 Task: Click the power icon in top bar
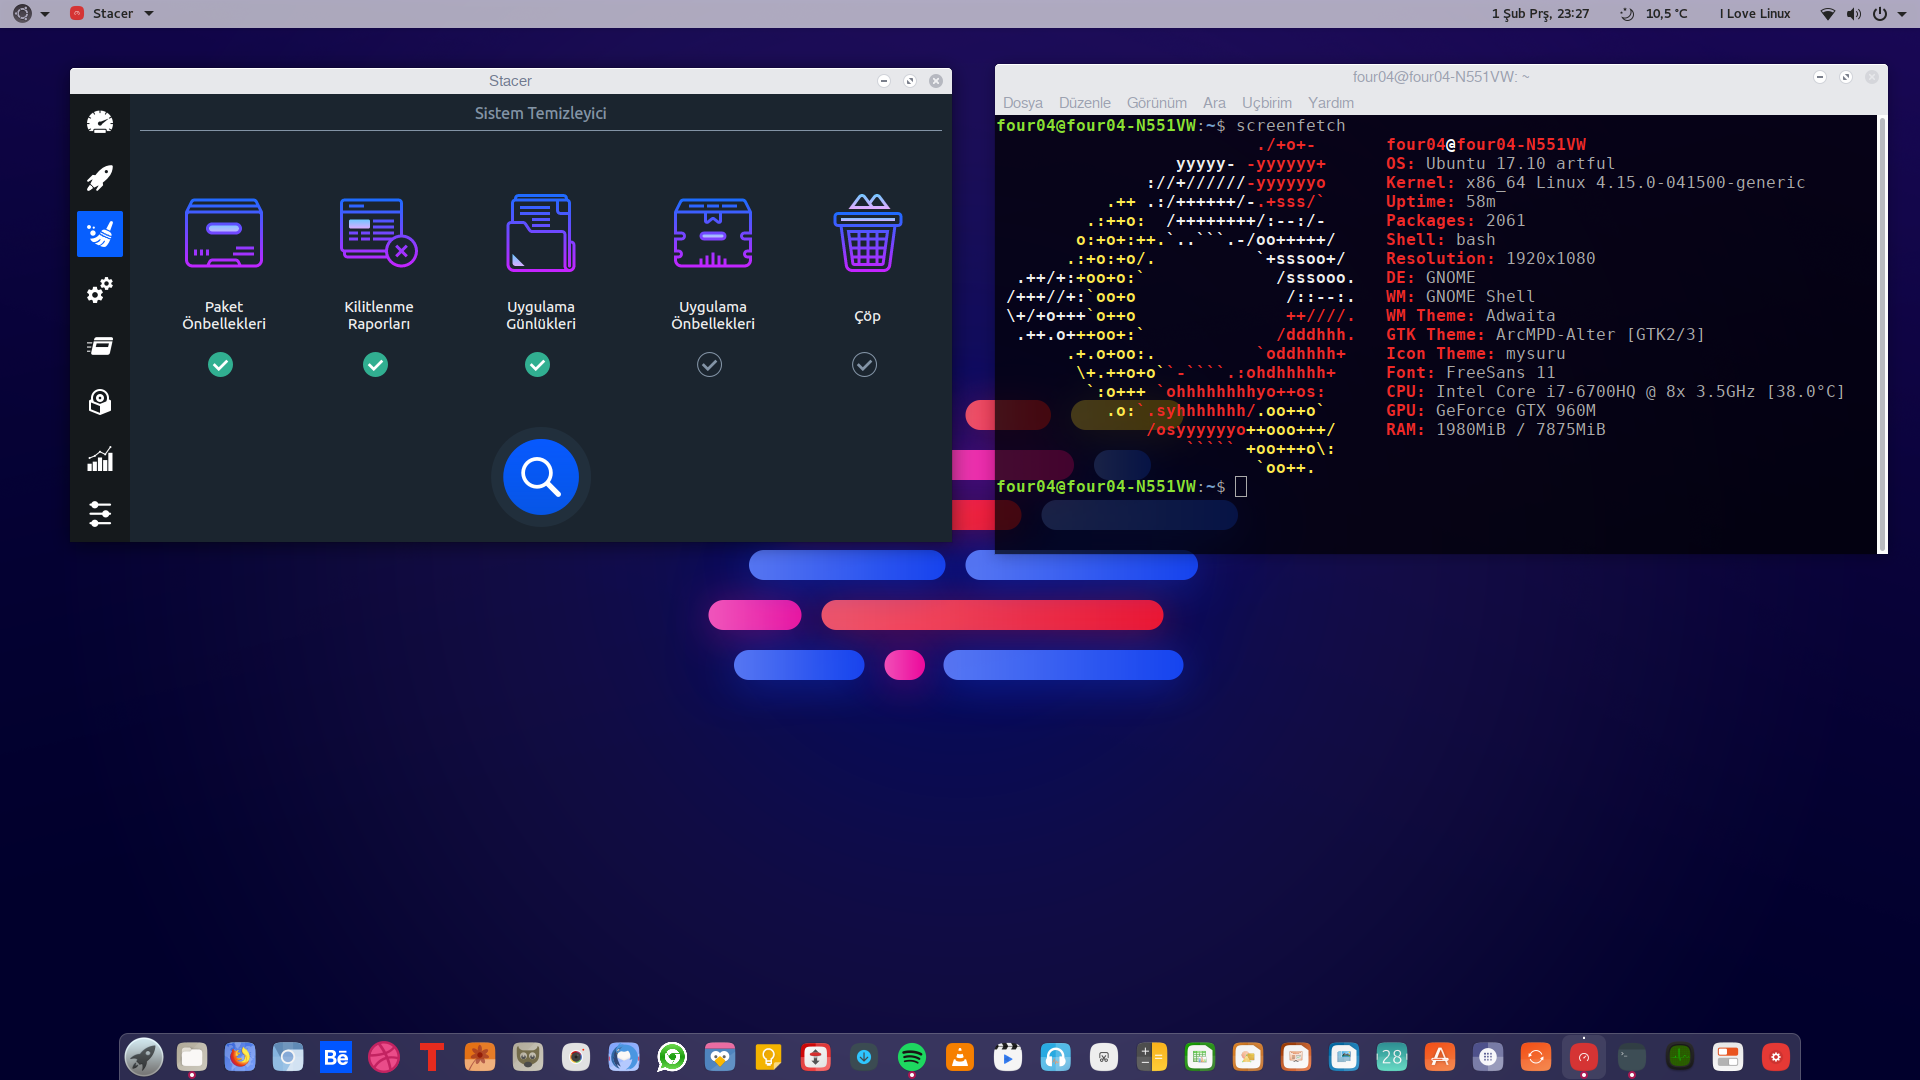pos(1879,14)
